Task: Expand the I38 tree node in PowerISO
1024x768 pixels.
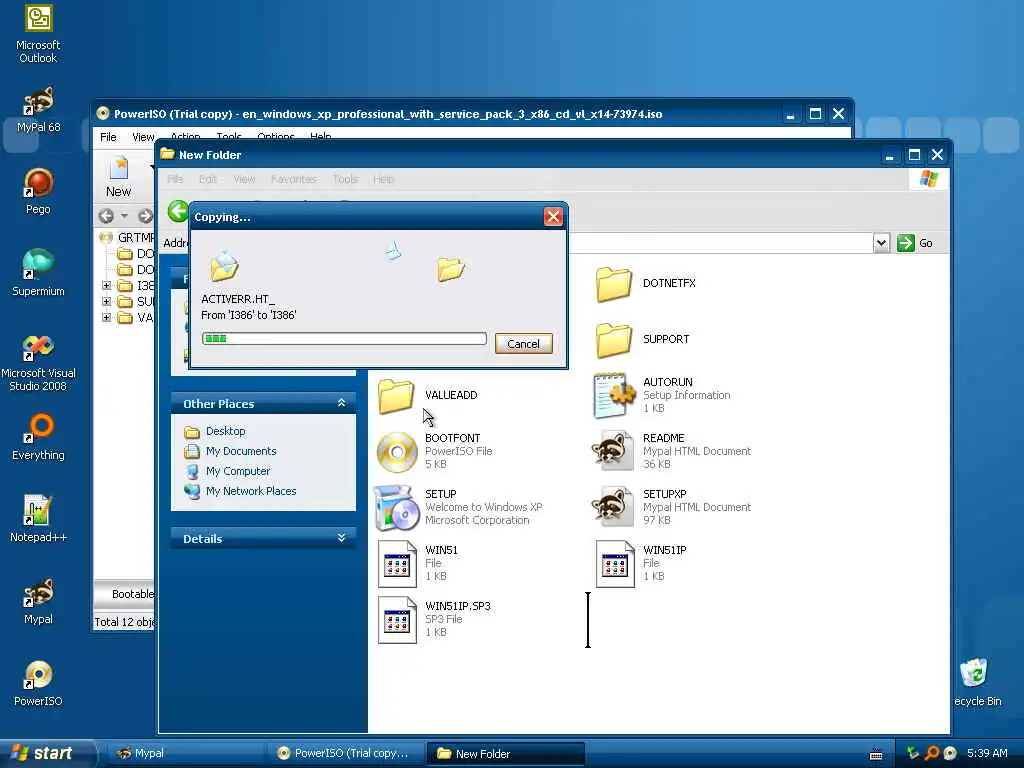Action: coord(106,285)
